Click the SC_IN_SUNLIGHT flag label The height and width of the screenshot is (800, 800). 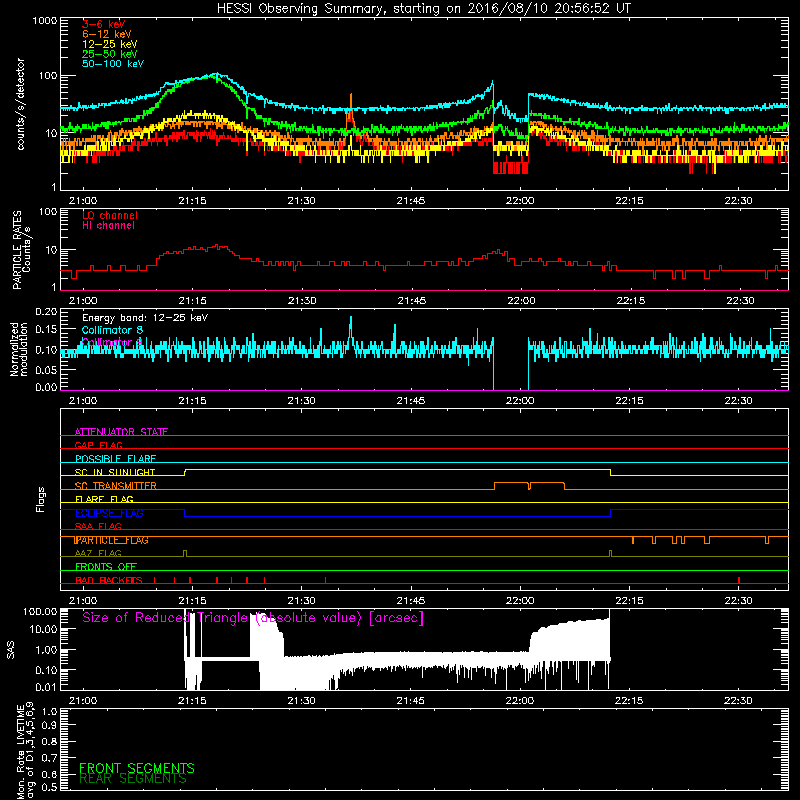point(115,472)
